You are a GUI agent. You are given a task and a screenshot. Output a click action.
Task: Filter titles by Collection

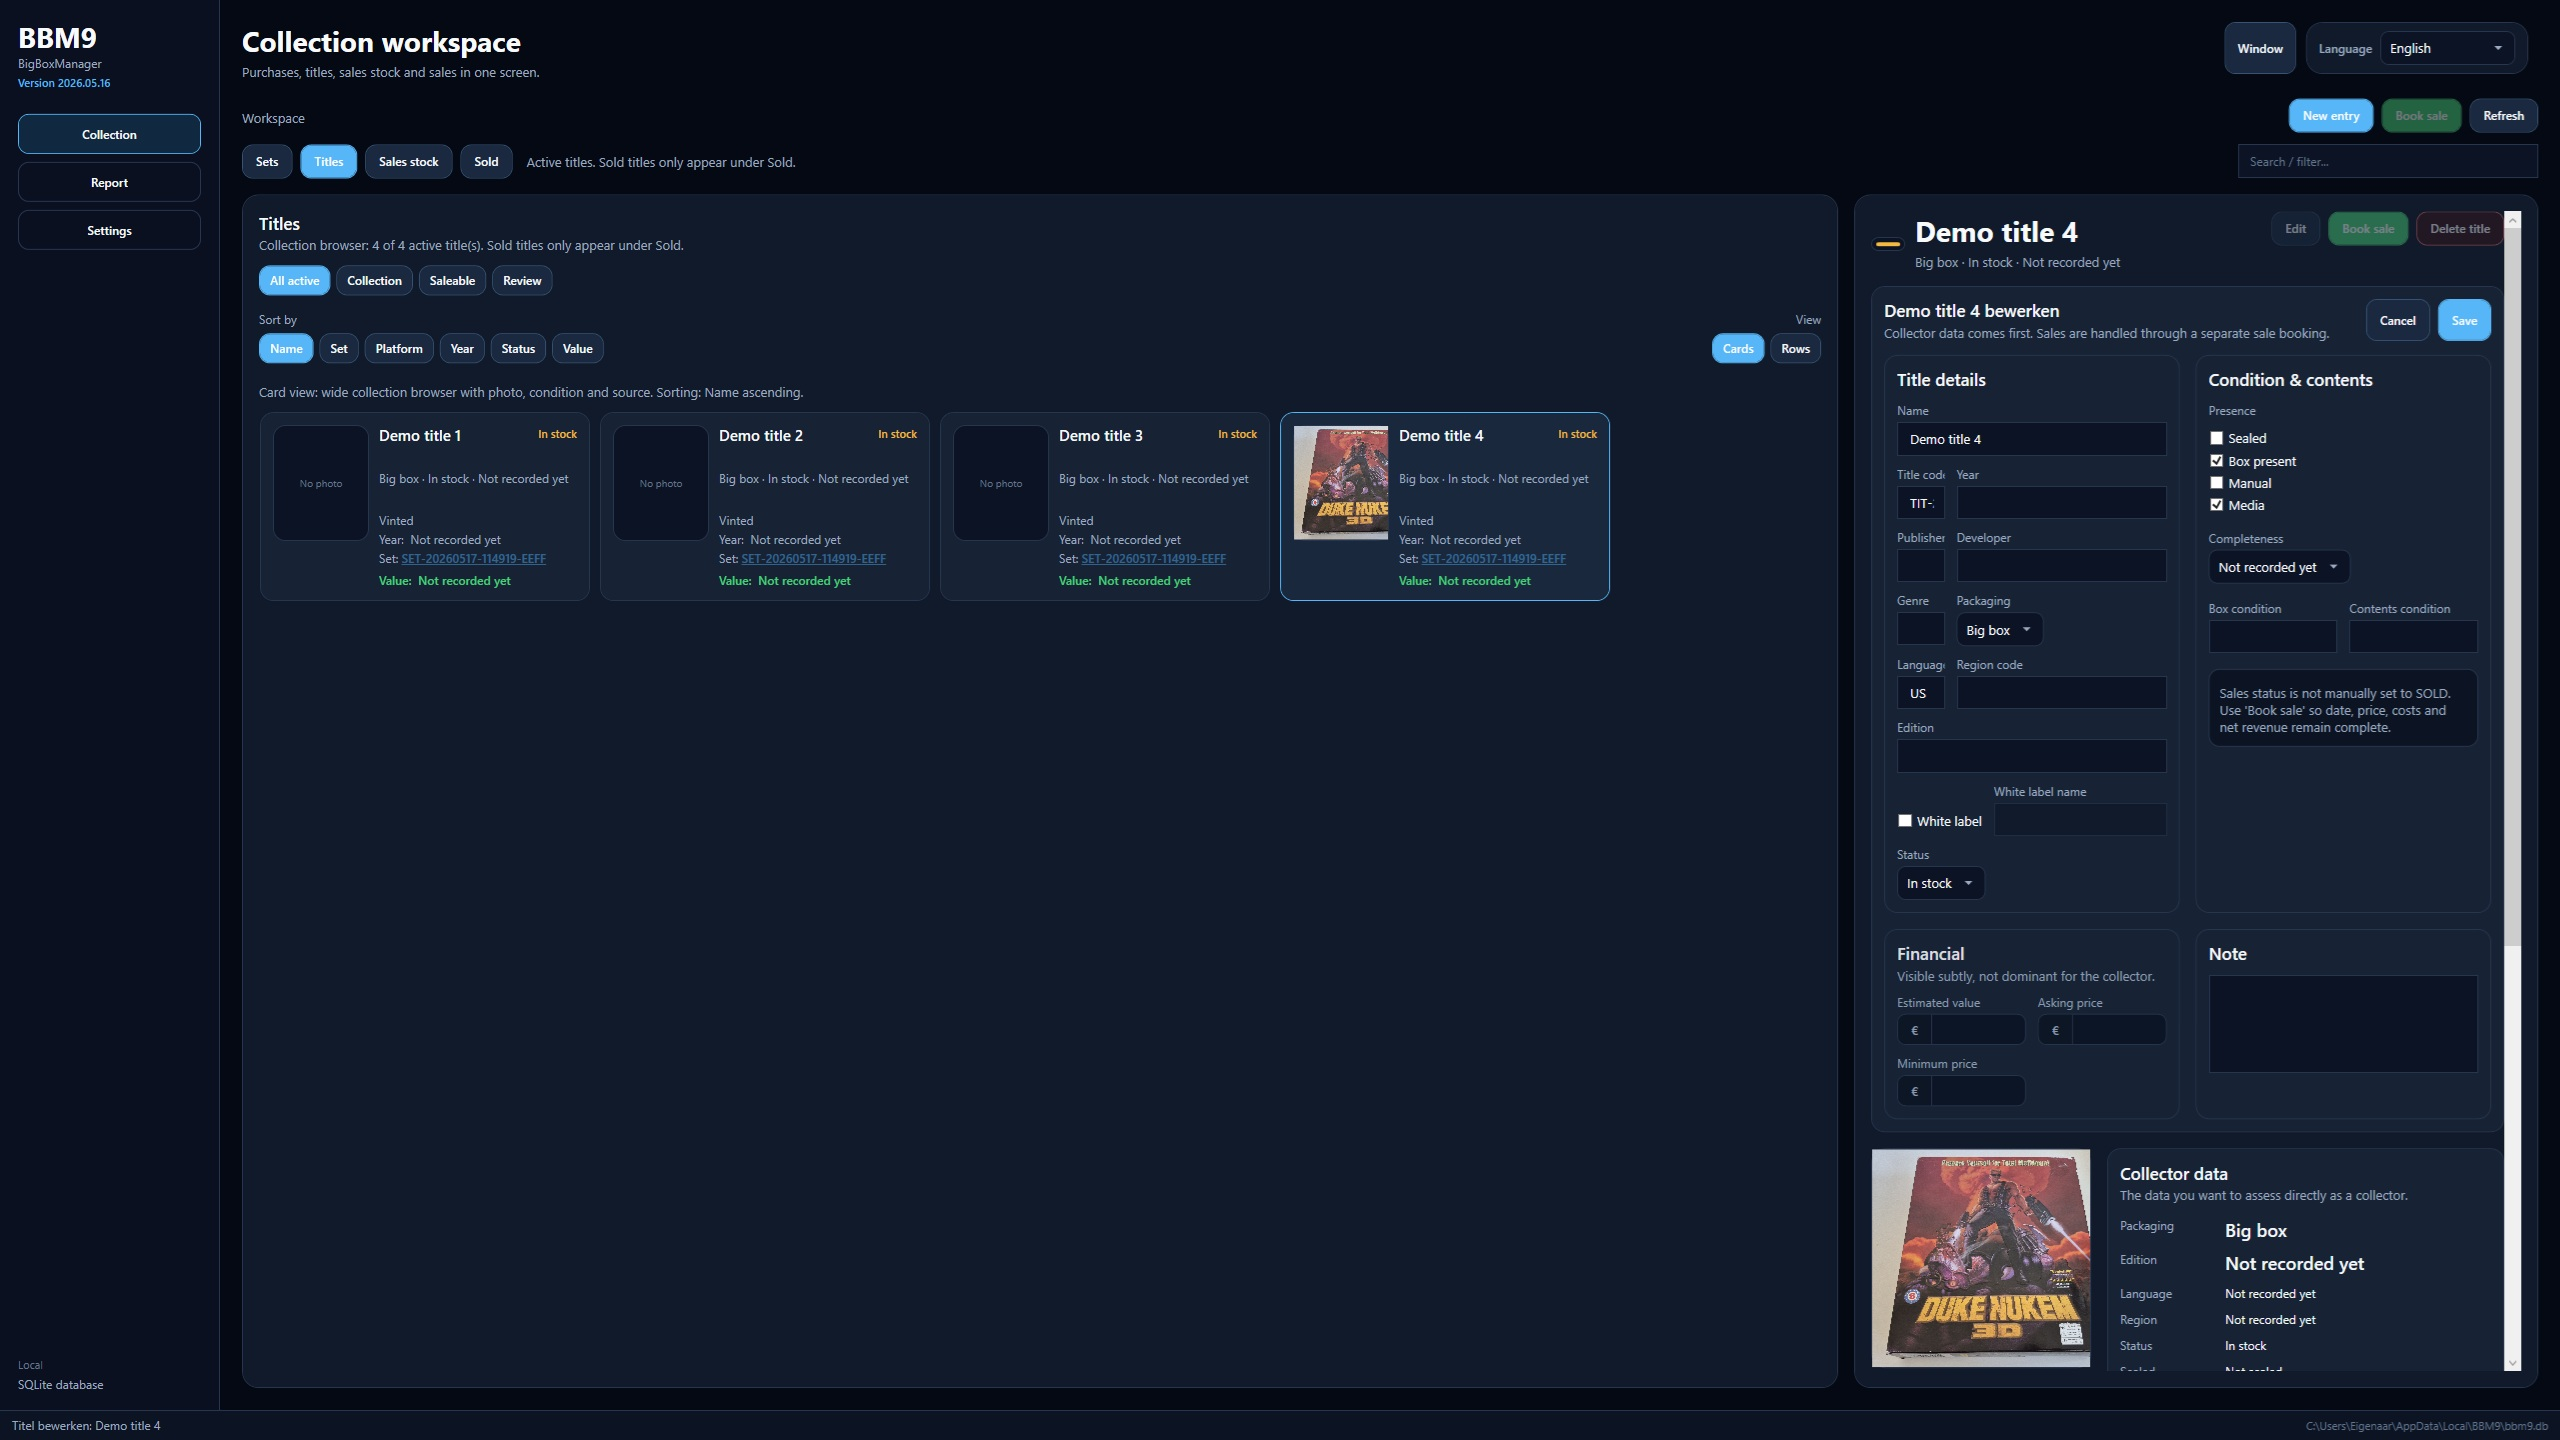pyautogui.click(x=374, y=281)
